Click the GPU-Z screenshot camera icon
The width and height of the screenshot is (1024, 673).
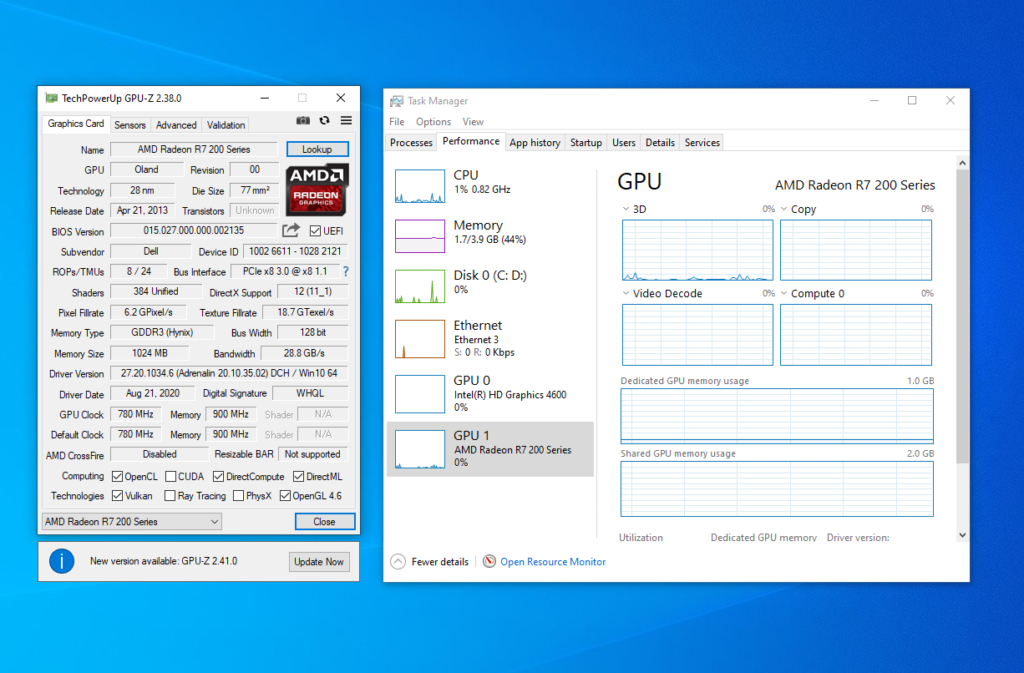[x=303, y=121]
